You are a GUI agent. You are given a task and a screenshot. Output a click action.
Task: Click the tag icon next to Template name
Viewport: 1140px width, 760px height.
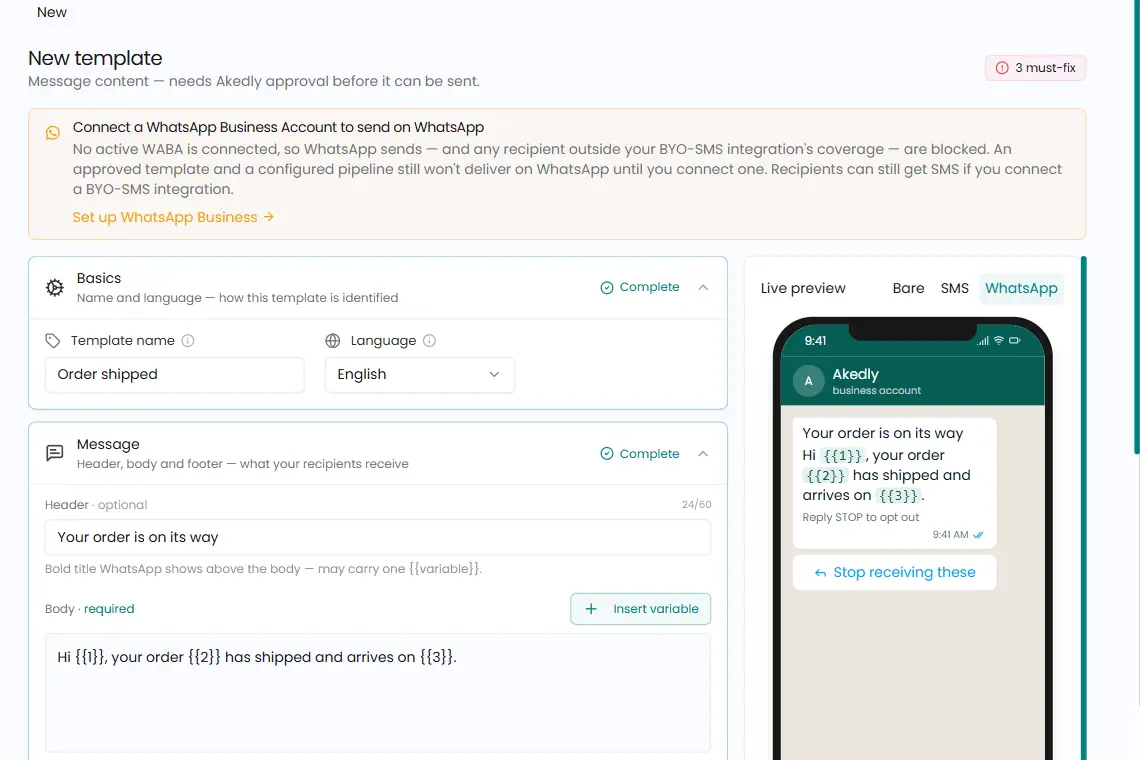point(52,340)
